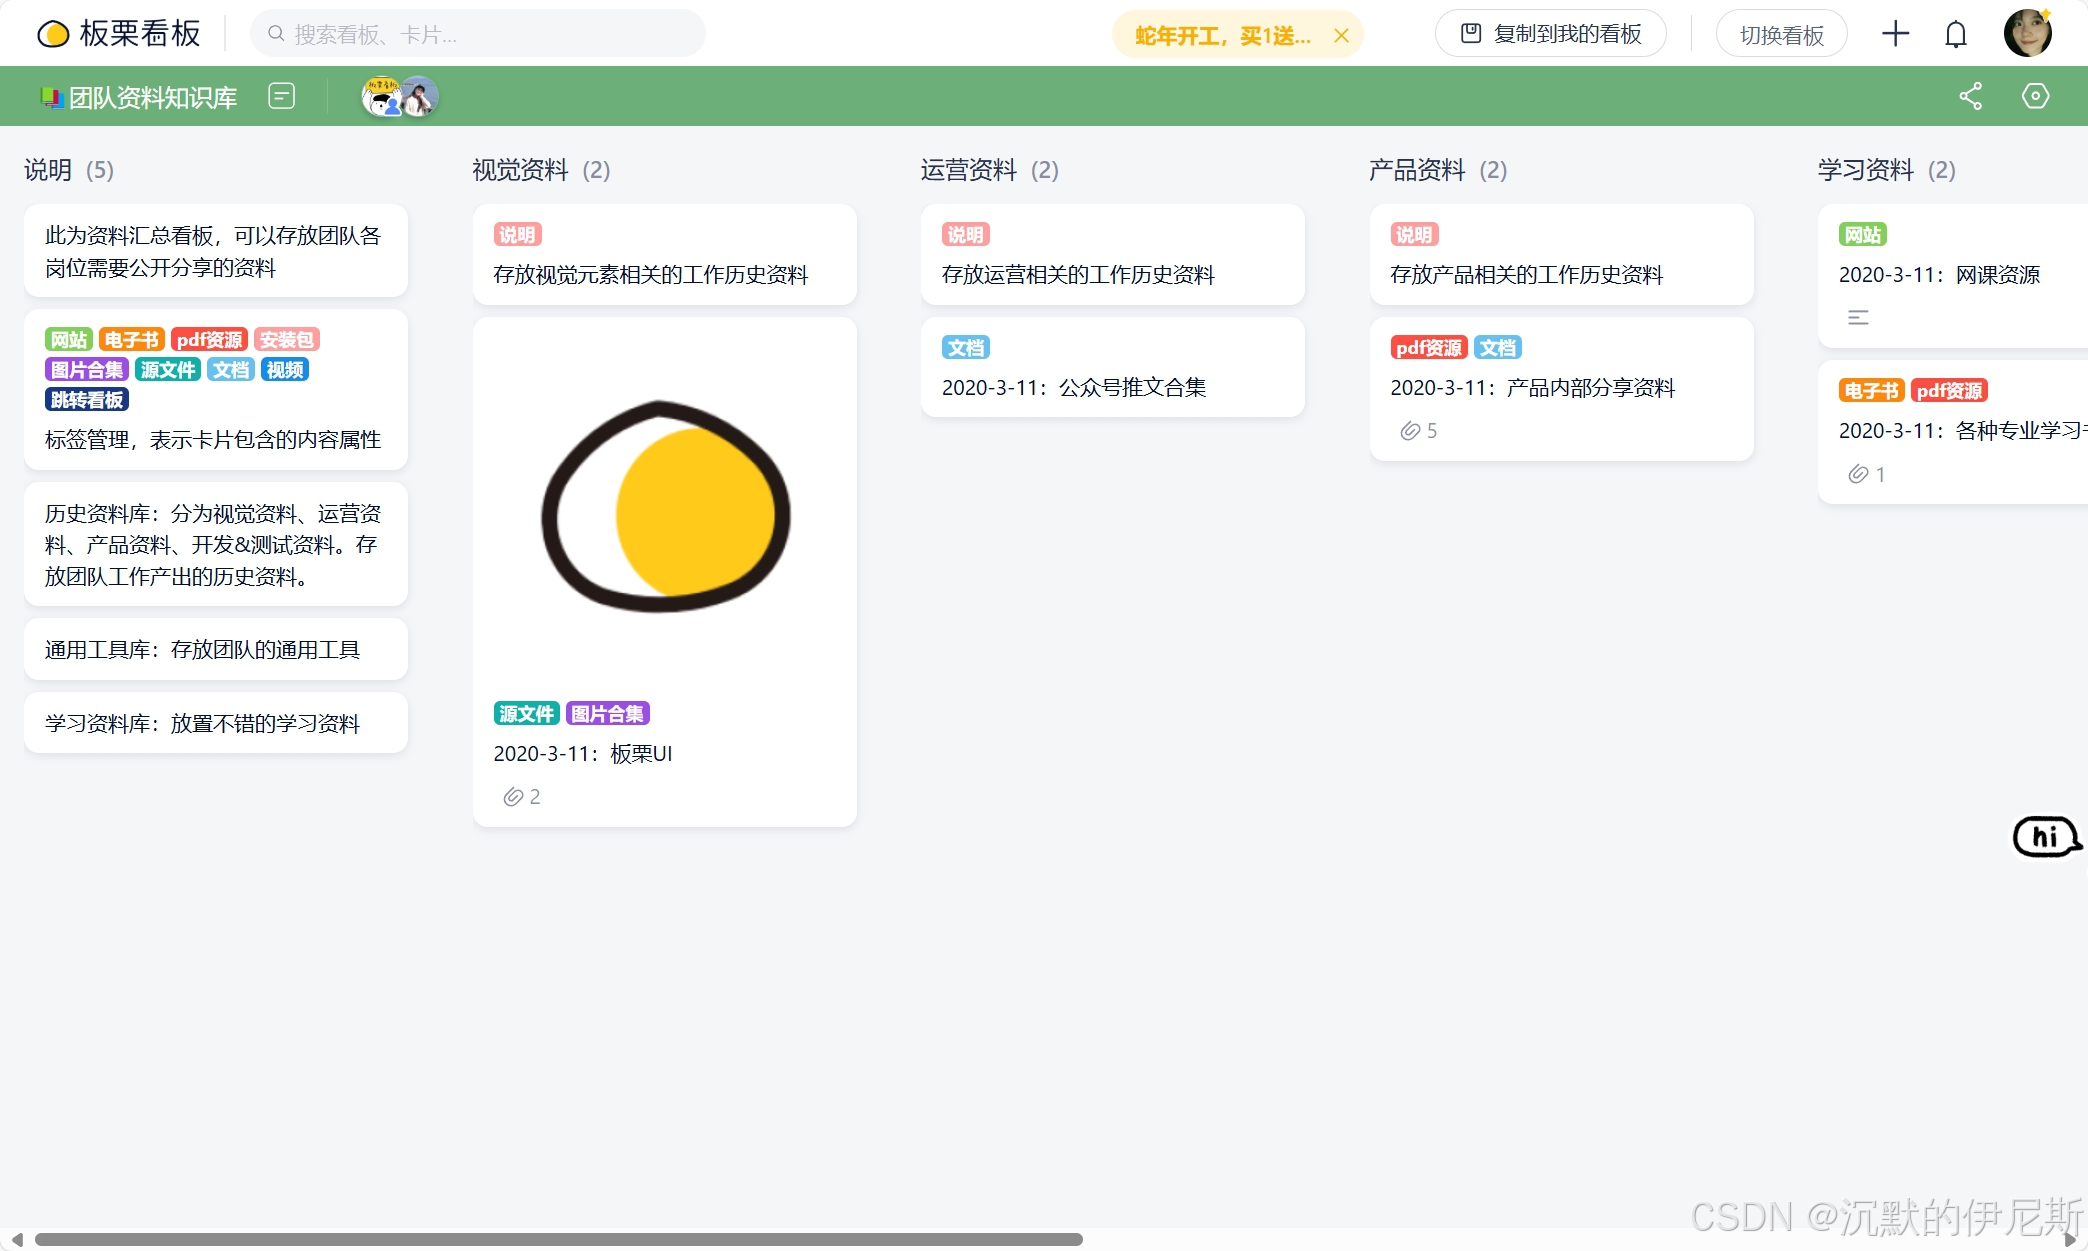Click 复制到我的看板 button

point(1550,34)
